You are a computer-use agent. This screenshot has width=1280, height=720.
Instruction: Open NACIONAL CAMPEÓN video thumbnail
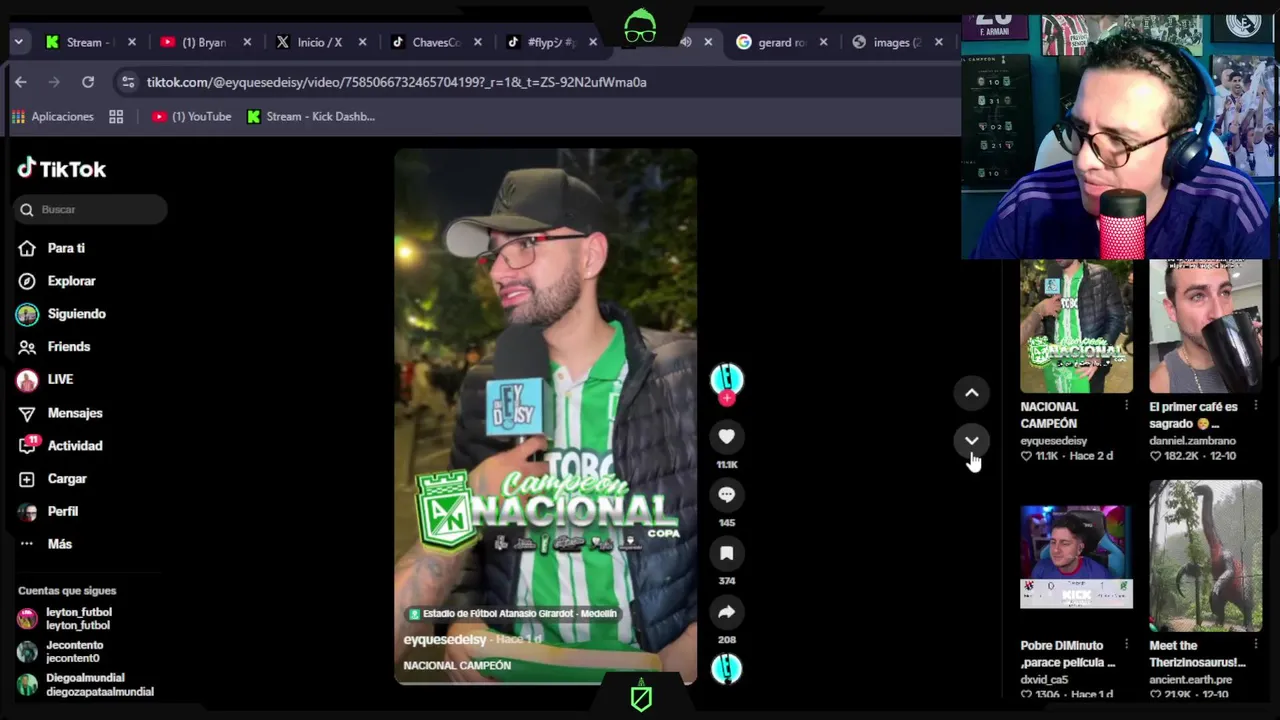point(1076,326)
